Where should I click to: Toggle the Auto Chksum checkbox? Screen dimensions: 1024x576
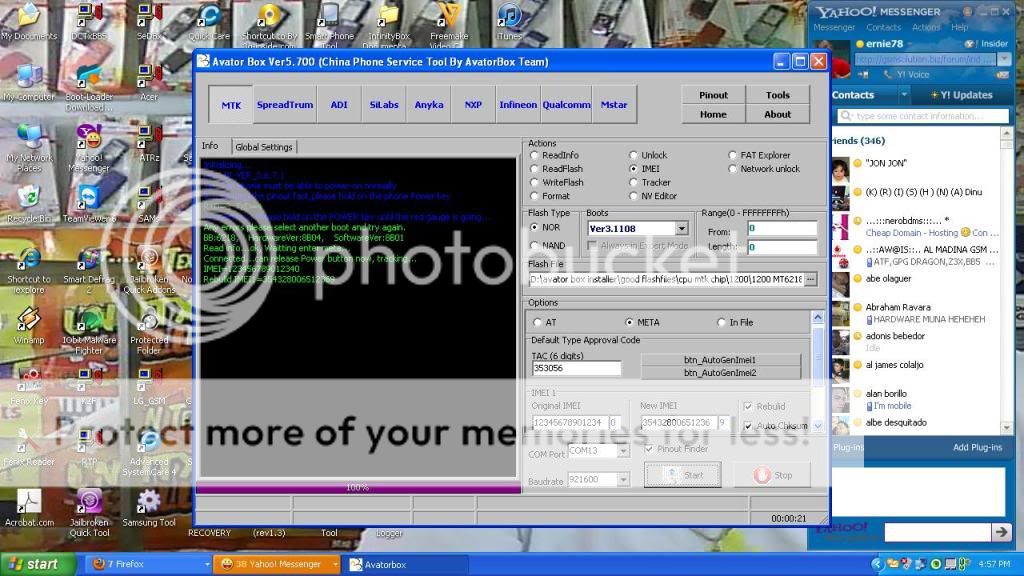749,426
